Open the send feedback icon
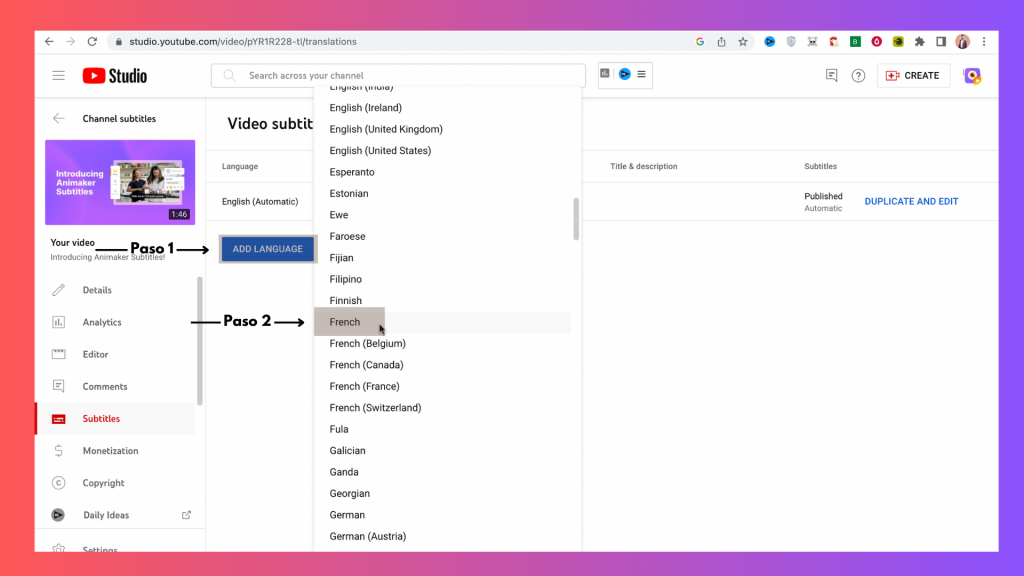 coord(831,76)
